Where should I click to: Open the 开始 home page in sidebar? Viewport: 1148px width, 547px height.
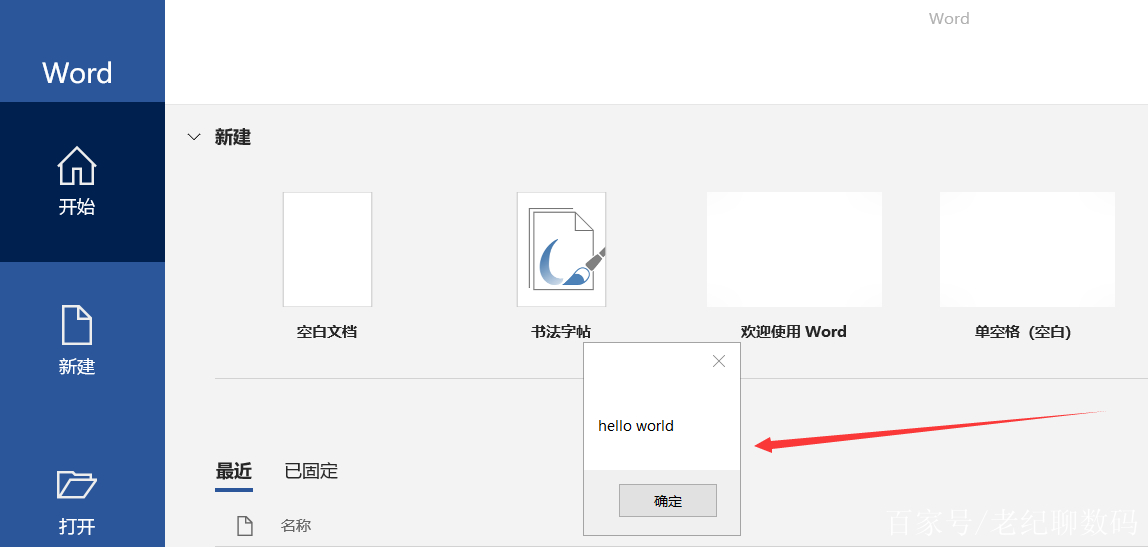click(77, 182)
